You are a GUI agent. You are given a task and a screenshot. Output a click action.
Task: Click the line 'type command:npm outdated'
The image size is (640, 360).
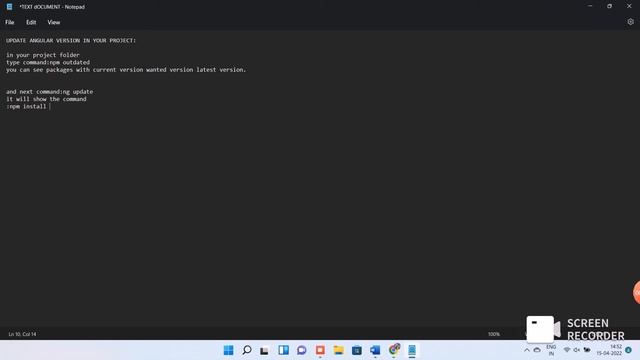(48, 62)
